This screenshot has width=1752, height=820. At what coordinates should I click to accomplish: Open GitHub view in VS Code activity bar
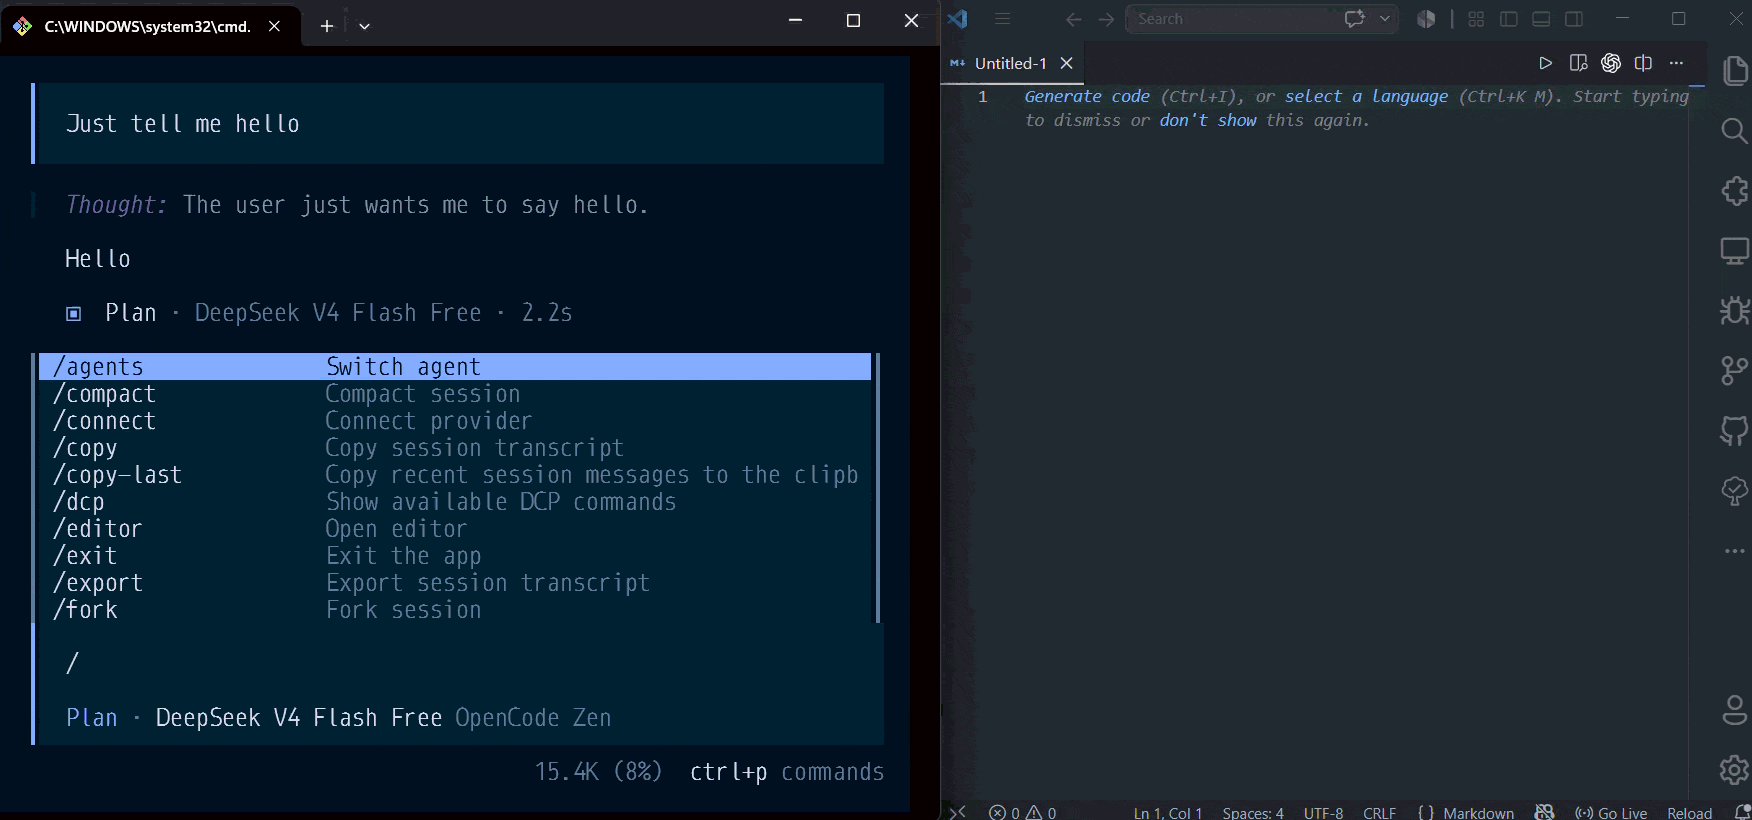pos(1735,431)
